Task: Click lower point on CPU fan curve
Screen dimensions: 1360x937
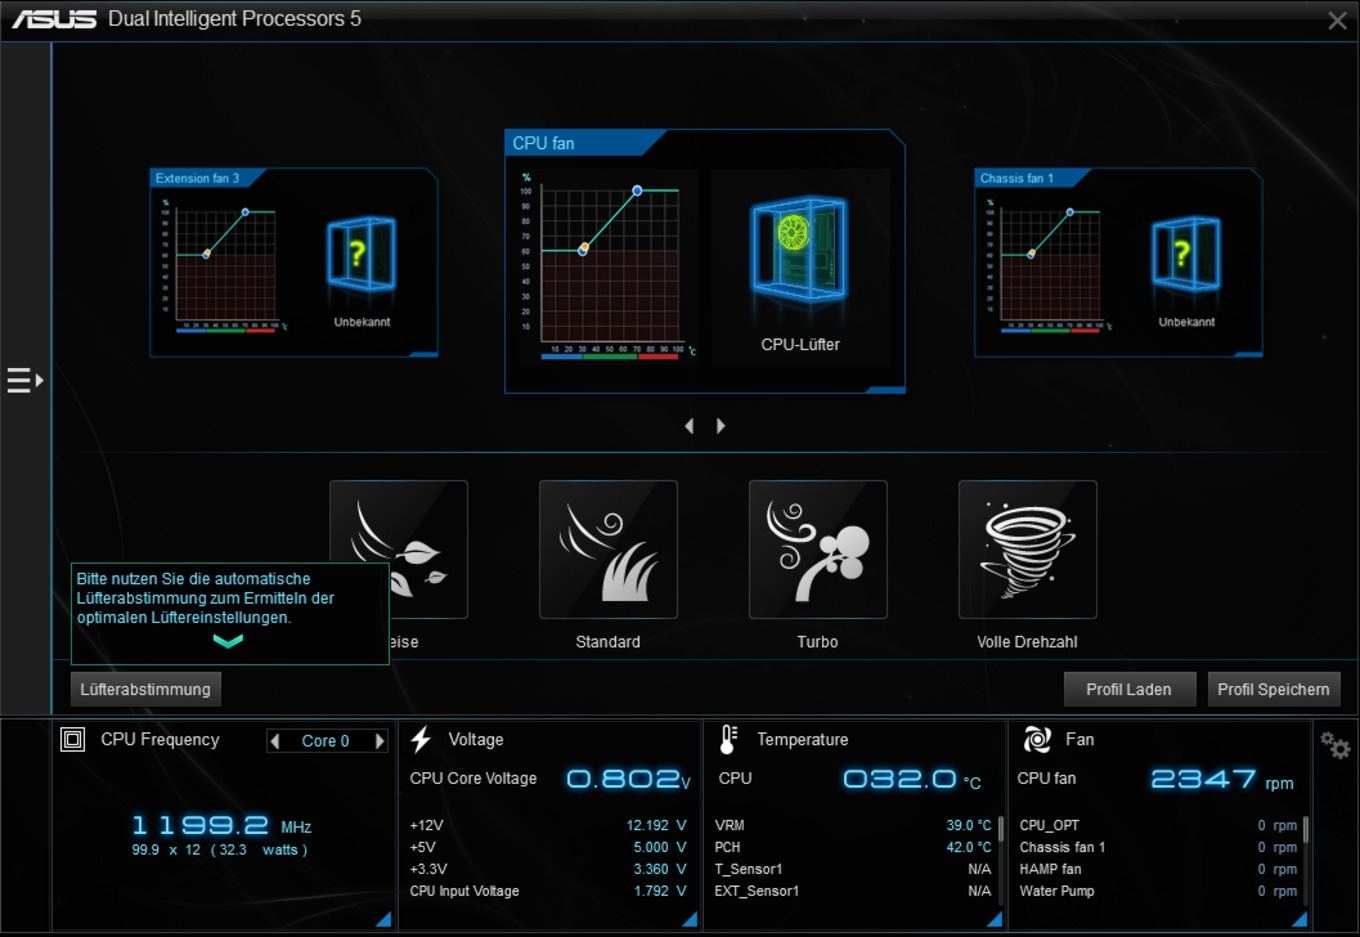Action: [583, 249]
